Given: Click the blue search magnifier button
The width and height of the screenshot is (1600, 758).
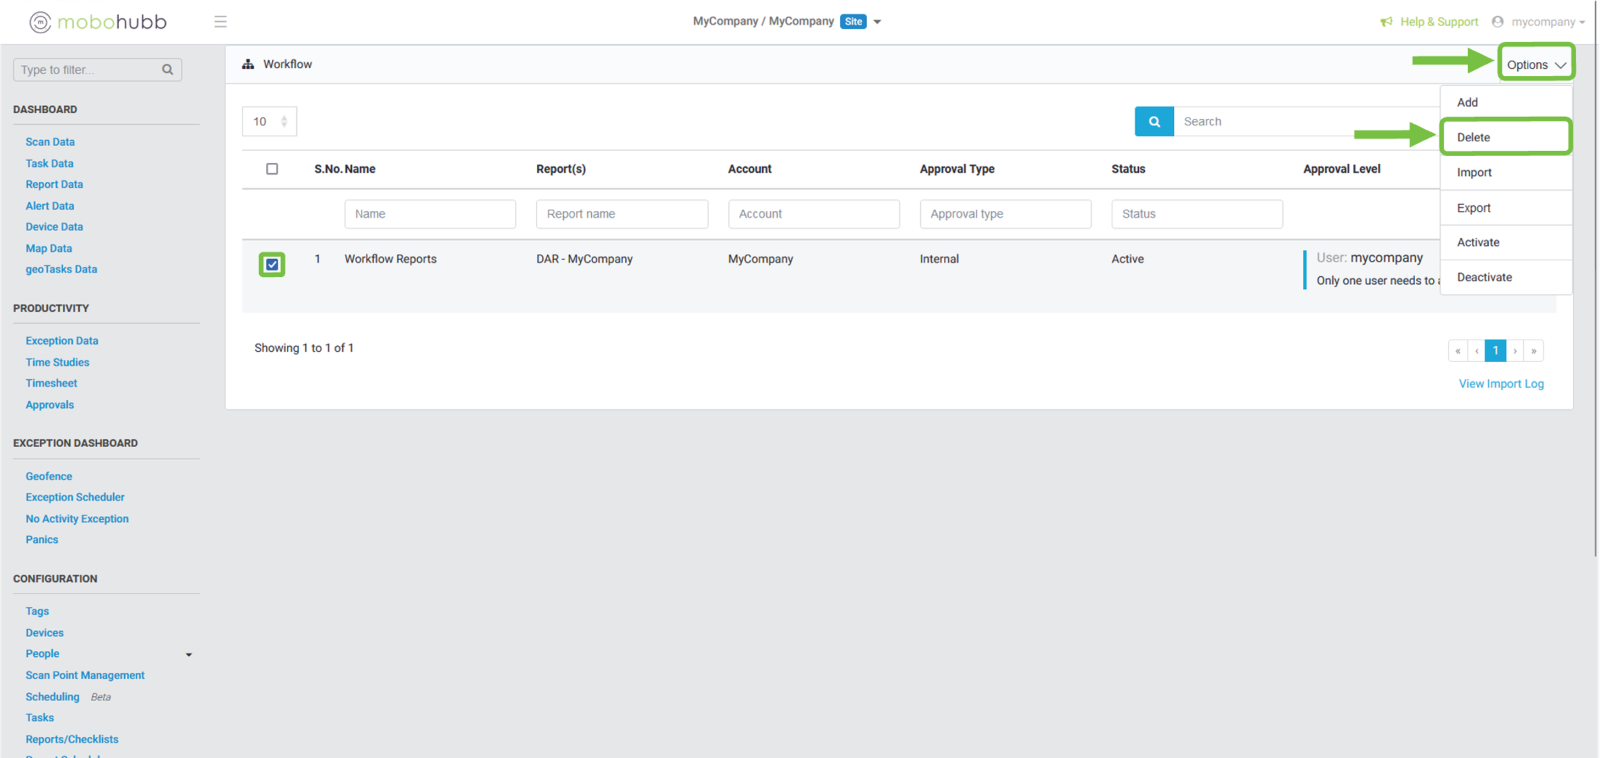Looking at the screenshot, I should tap(1154, 121).
